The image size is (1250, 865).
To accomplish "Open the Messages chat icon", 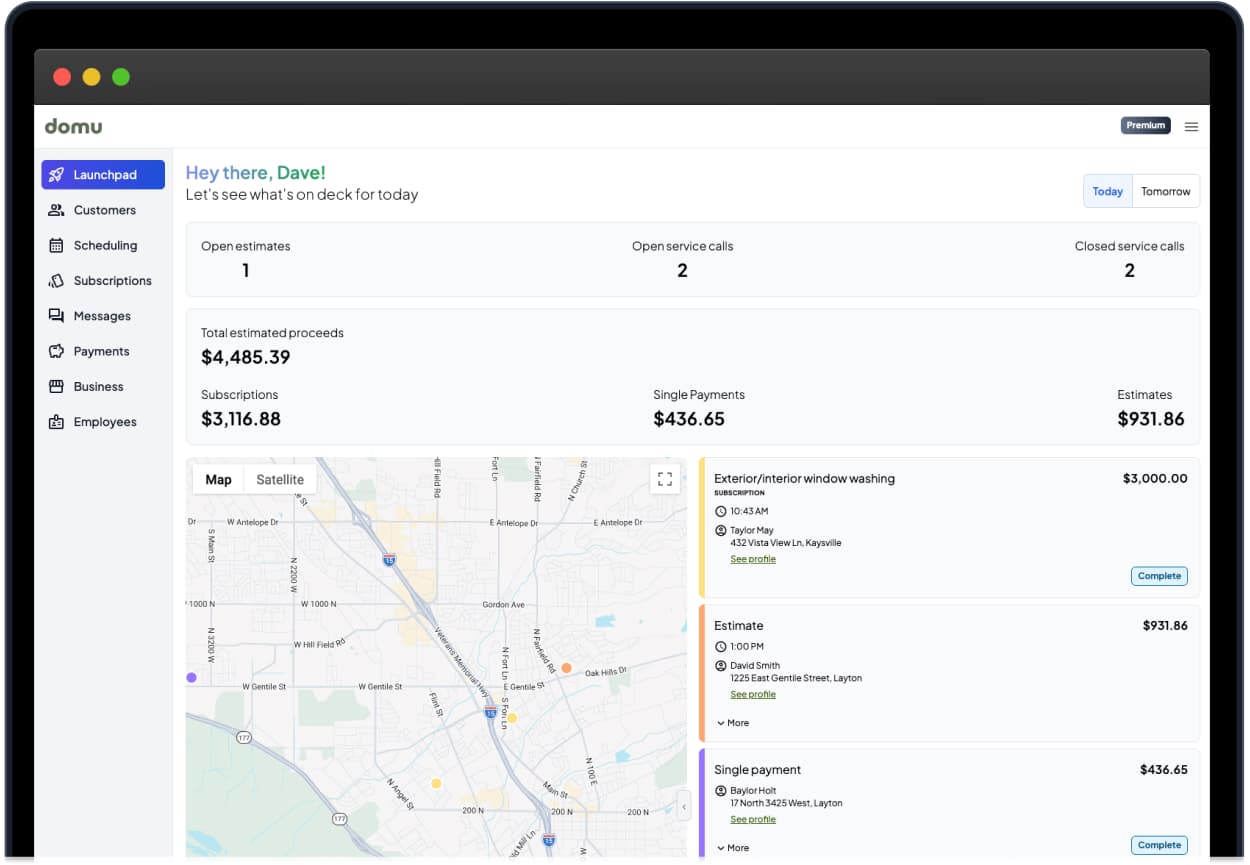I will (x=56, y=316).
